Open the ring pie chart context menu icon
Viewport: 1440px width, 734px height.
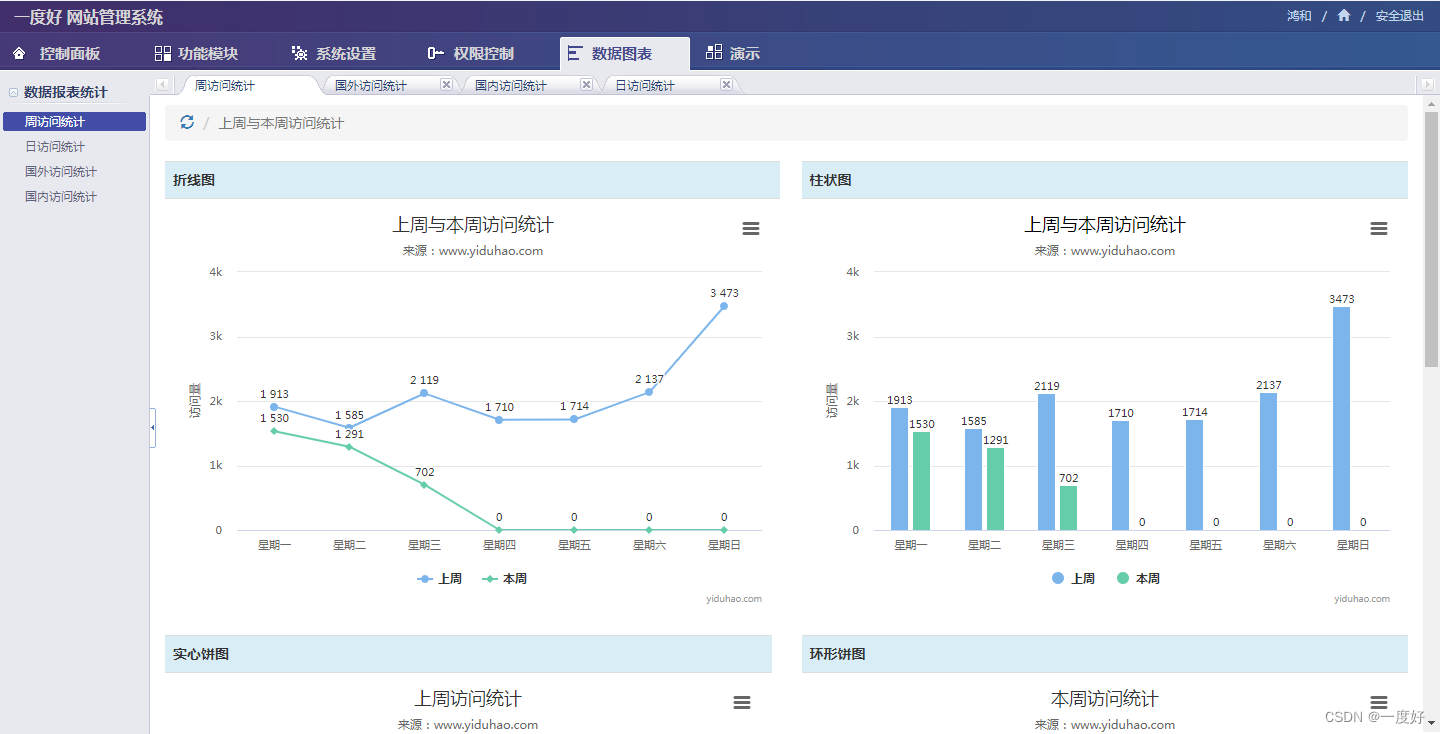(1379, 703)
